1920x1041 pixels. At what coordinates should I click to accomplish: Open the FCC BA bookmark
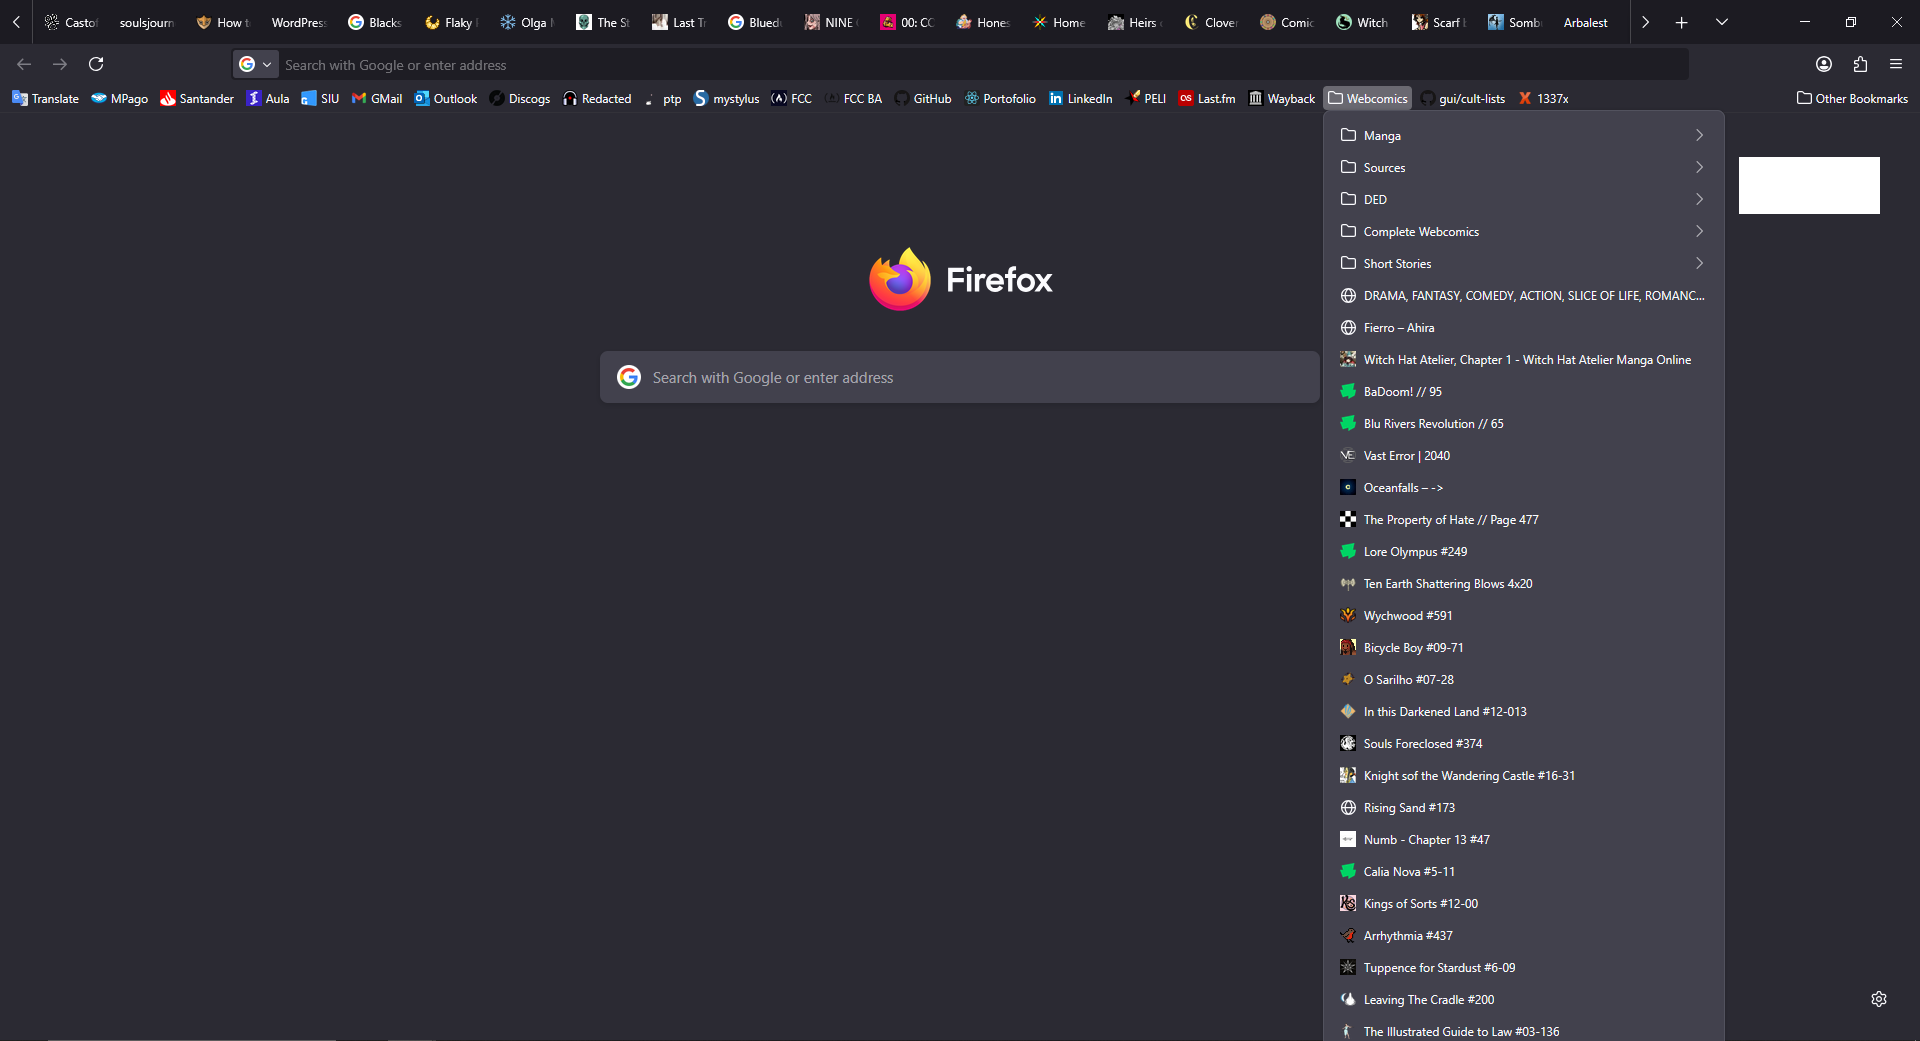[x=853, y=98]
